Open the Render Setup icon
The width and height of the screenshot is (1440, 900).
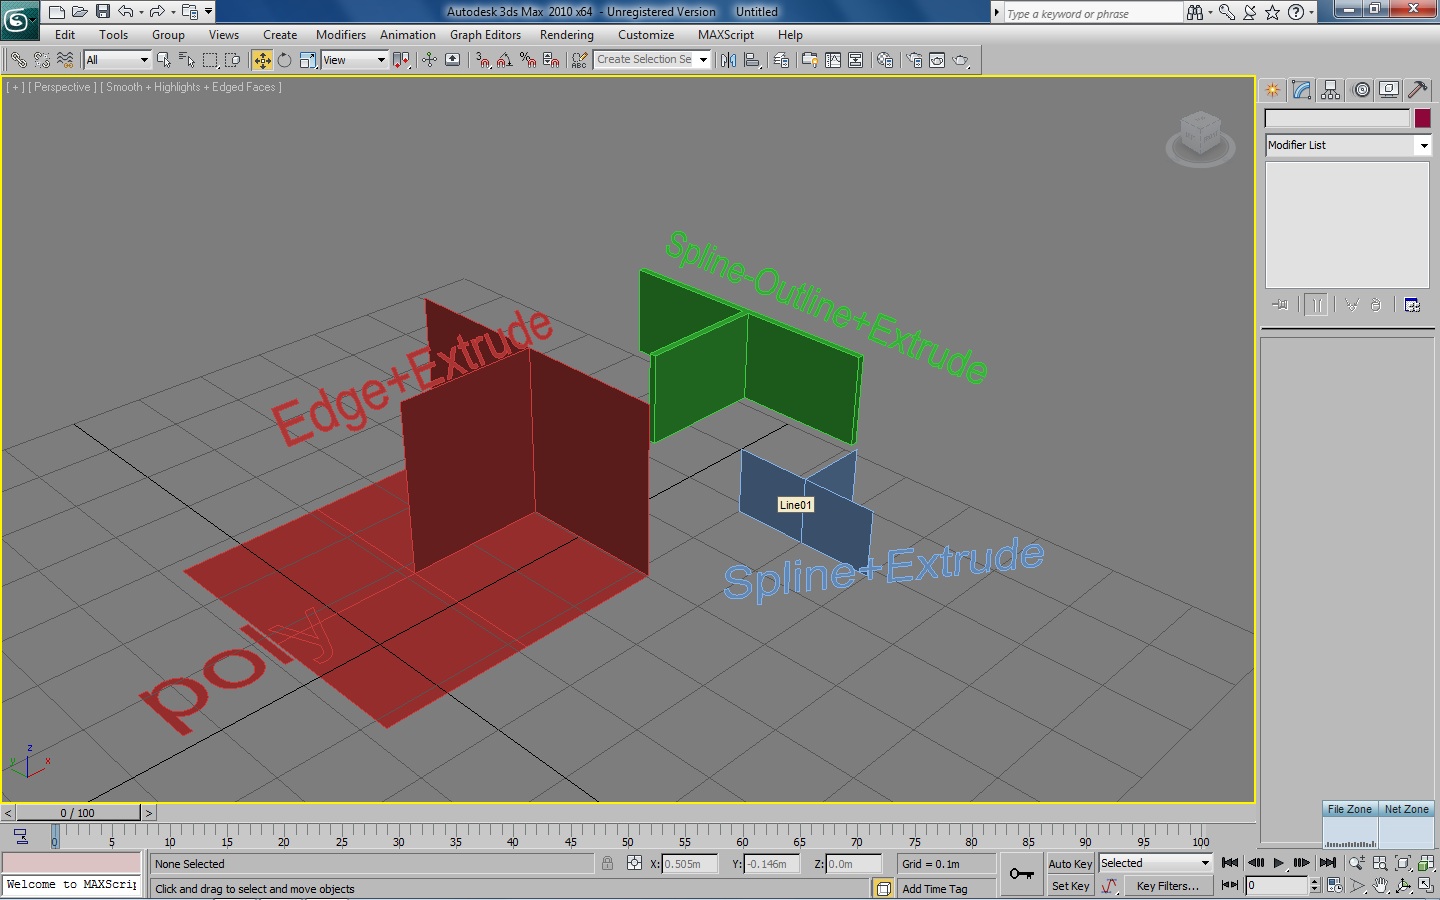pyautogui.click(x=914, y=60)
